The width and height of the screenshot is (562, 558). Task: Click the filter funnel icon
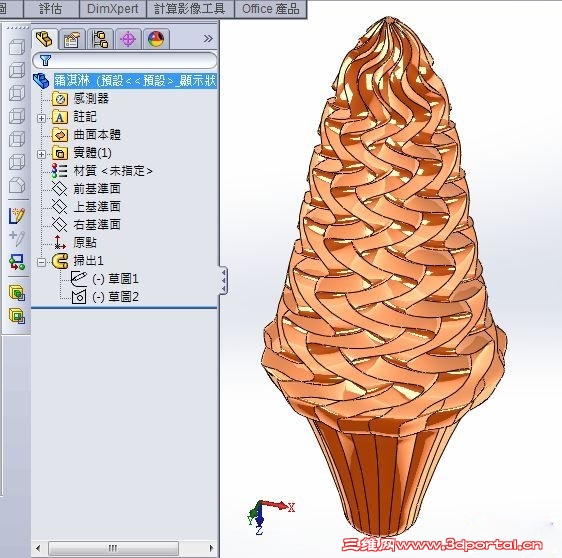[x=45, y=60]
